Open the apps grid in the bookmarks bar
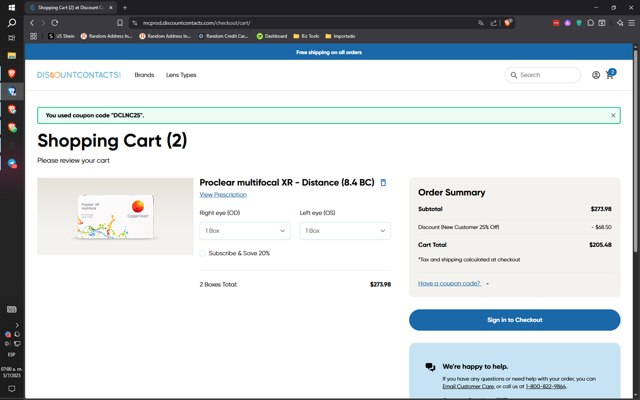Screen dimensions: 640x400 click(33, 36)
